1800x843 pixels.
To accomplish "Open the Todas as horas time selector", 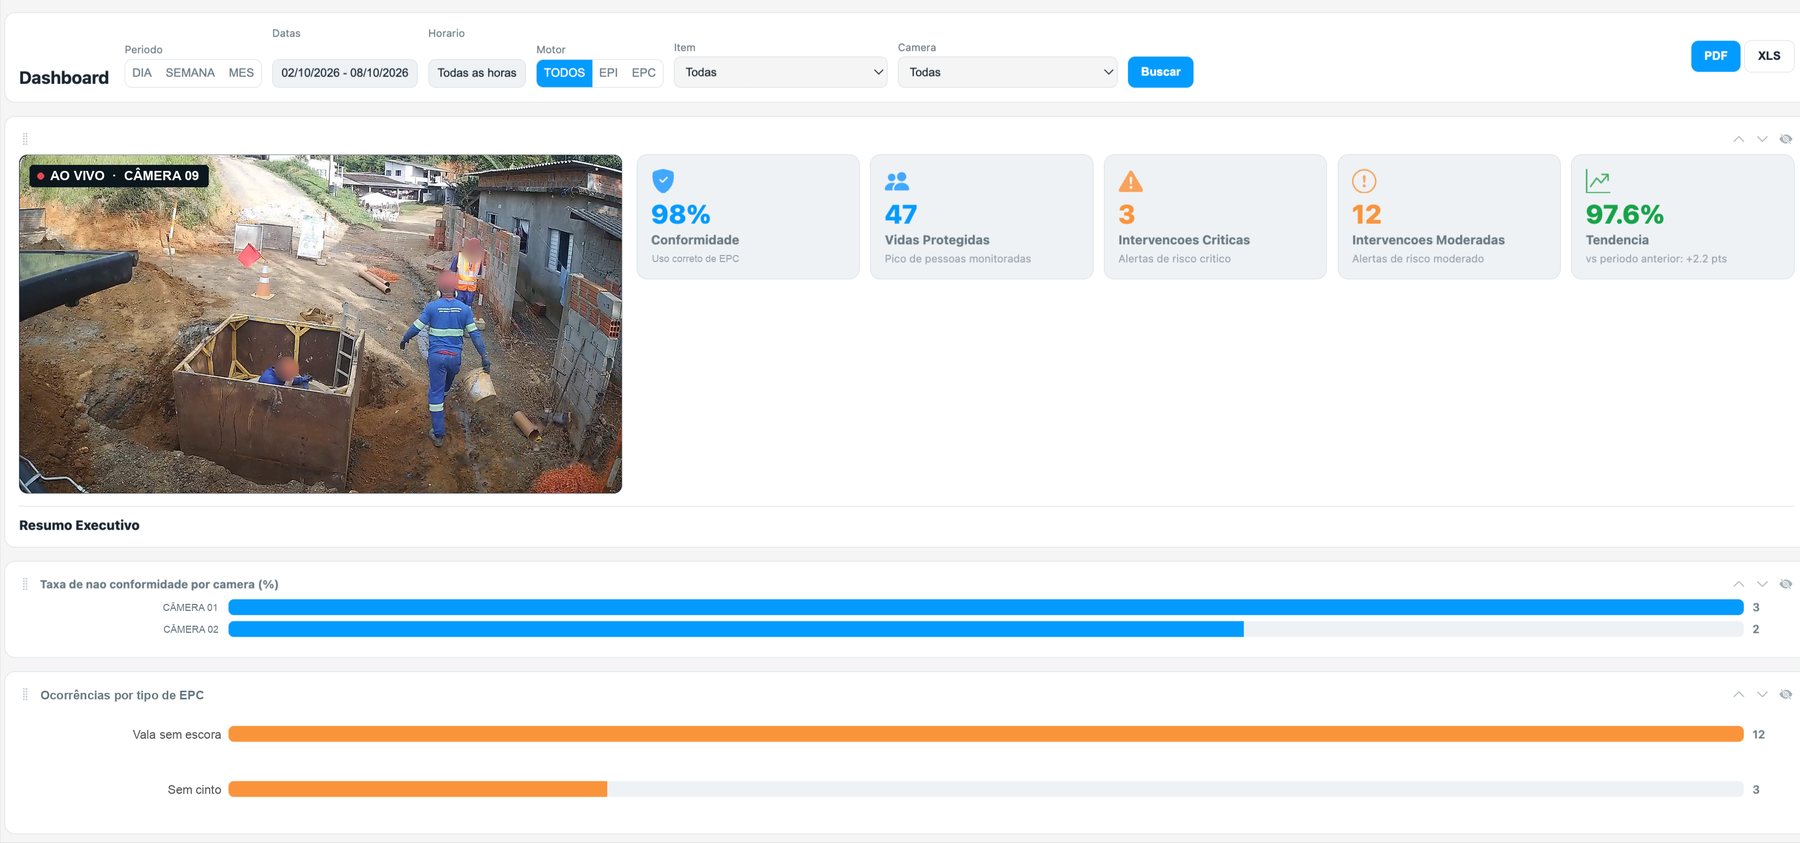I will click(477, 73).
